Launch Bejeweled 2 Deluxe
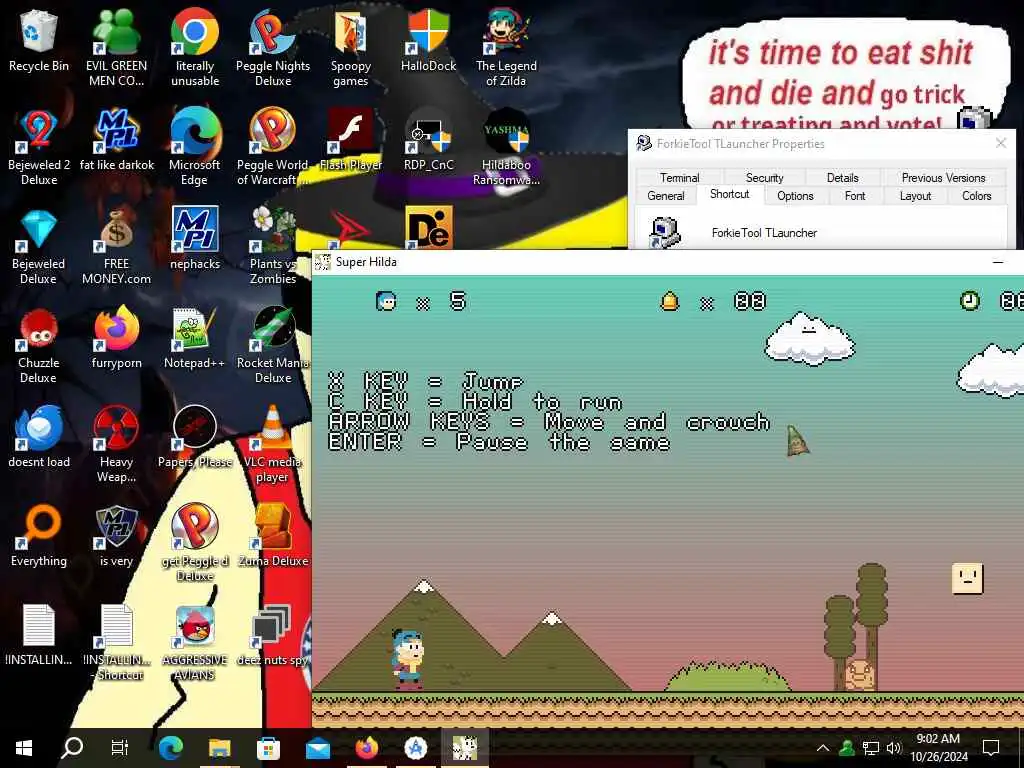The width and height of the screenshot is (1024, 768). point(39,148)
